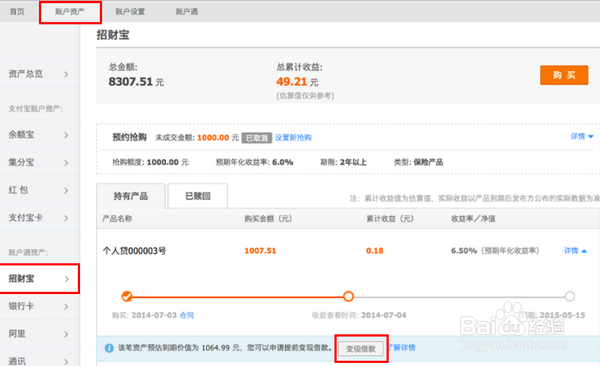Image resolution: width=600 pixels, height=366 pixels.
Task: Open 账户设置 tab
Action: pyautogui.click(x=130, y=11)
